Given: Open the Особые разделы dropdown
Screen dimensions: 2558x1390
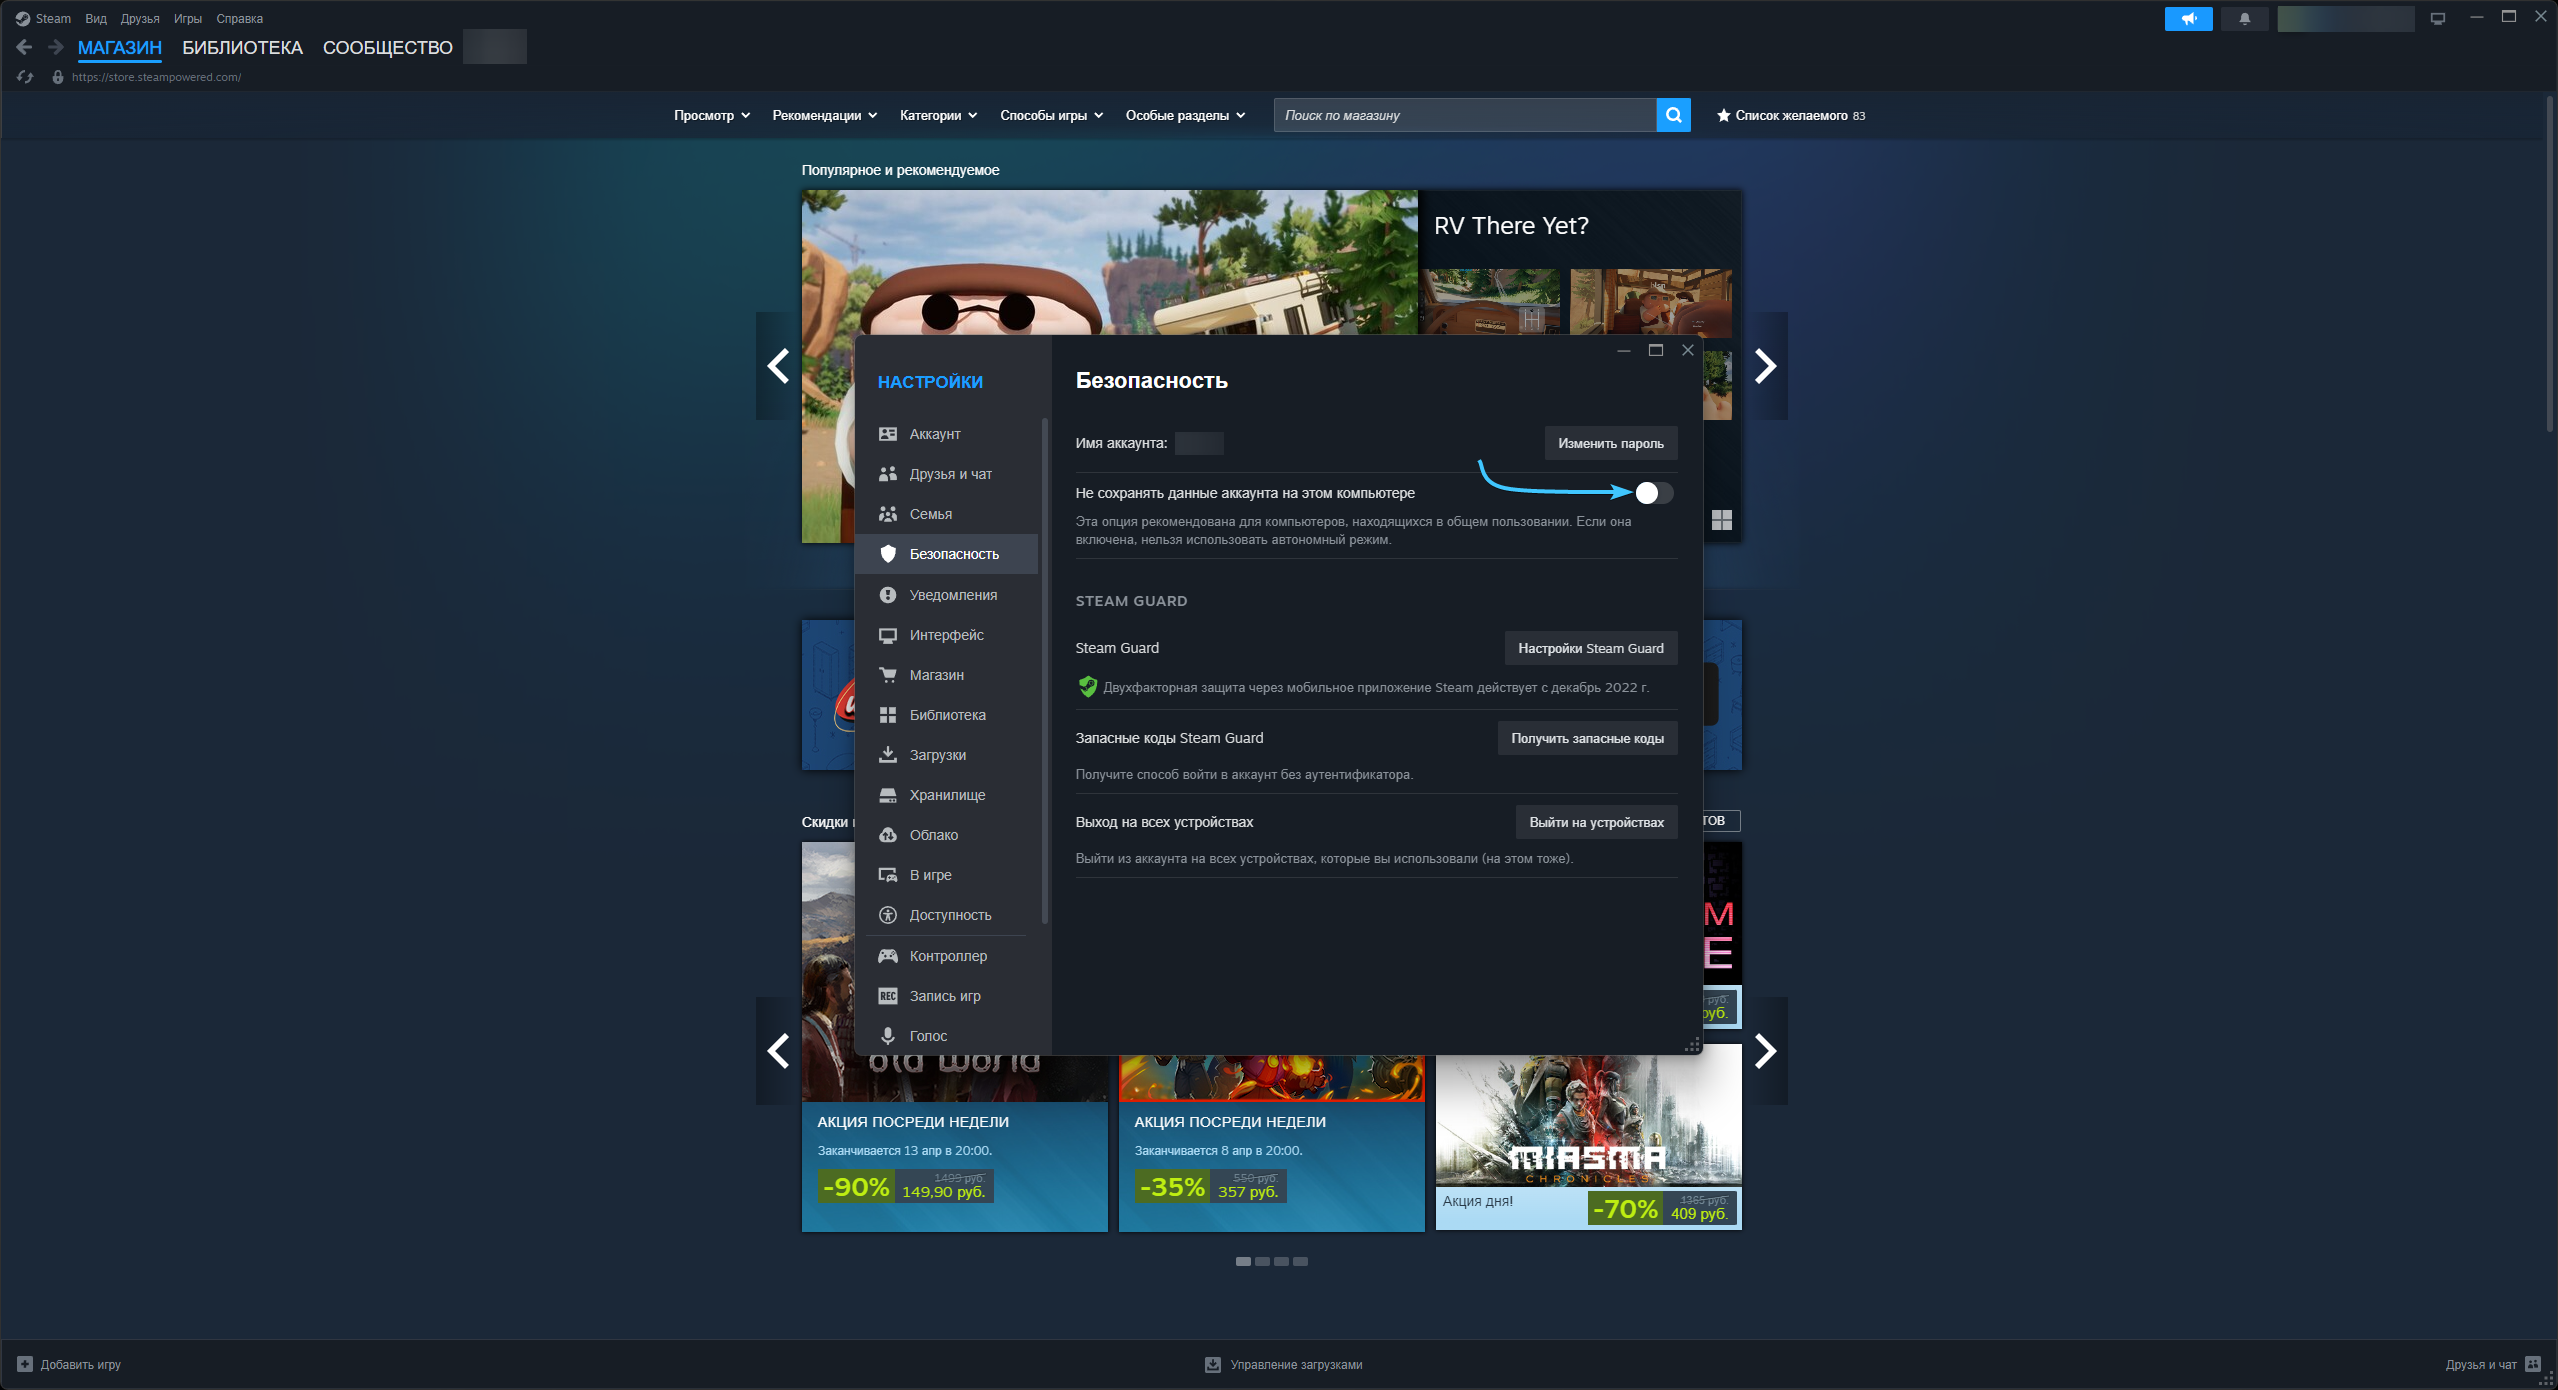Looking at the screenshot, I should [x=1185, y=115].
